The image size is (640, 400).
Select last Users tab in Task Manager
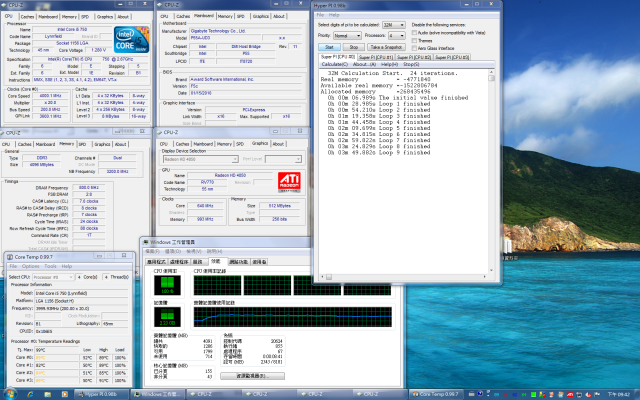(259, 262)
